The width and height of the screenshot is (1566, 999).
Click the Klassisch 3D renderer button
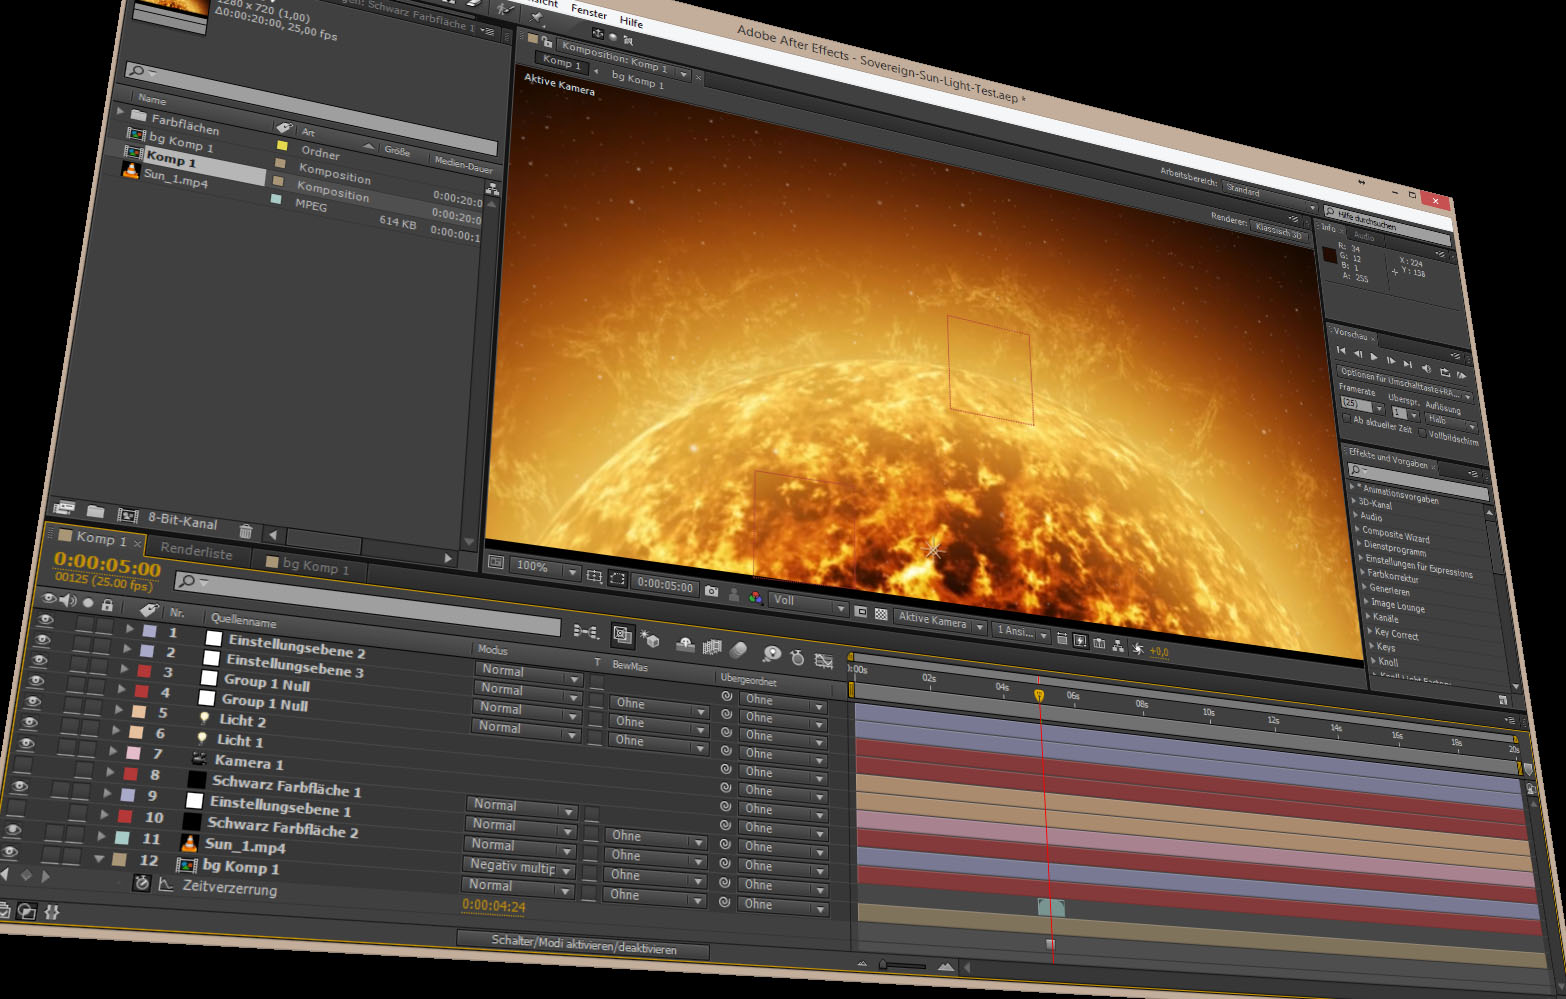coord(1279,230)
